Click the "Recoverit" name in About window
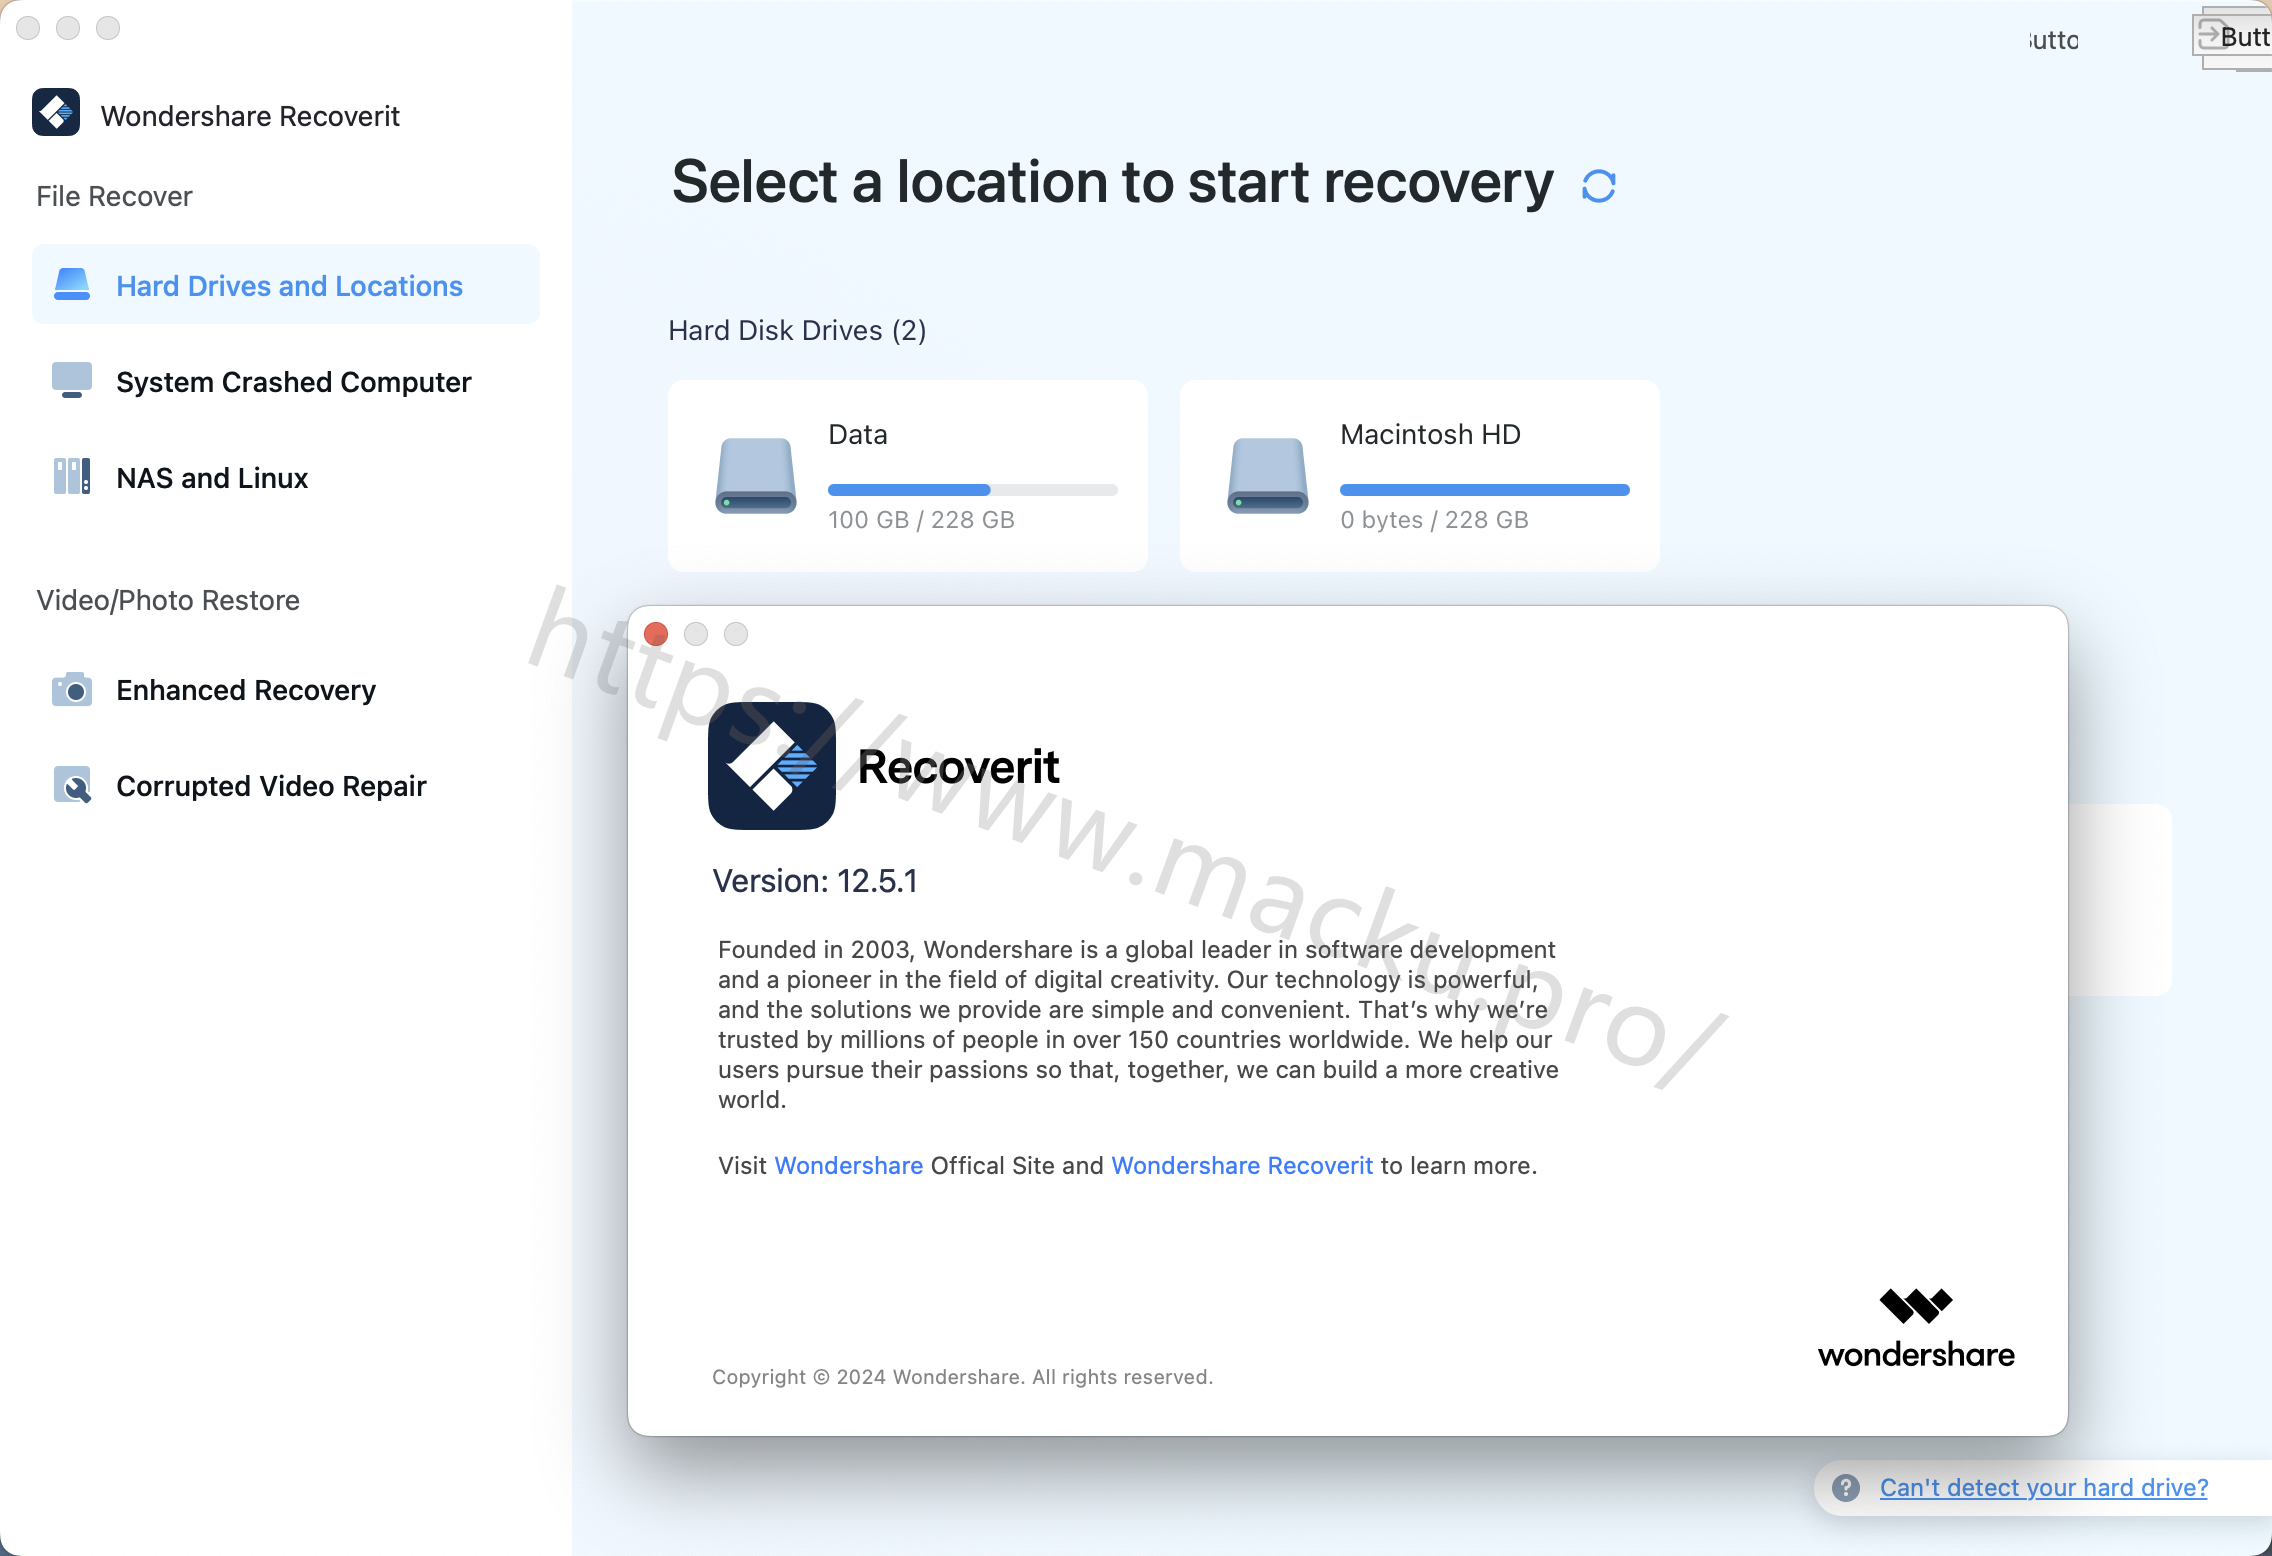The image size is (2272, 1556). click(x=958, y=768)
